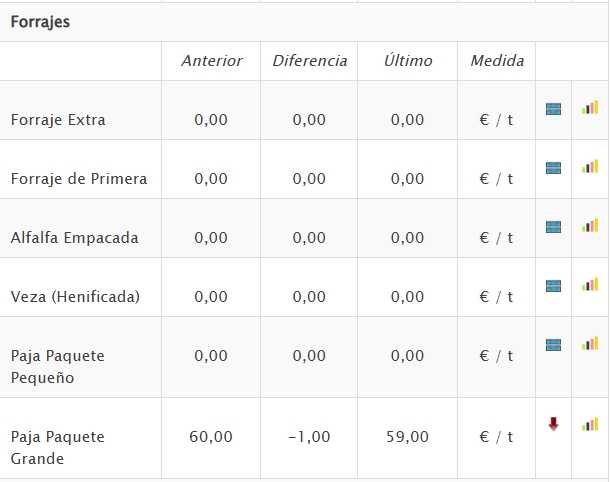
Task: Open the chart icon for Paja Paquete Grande
Action: coord(590,424)
